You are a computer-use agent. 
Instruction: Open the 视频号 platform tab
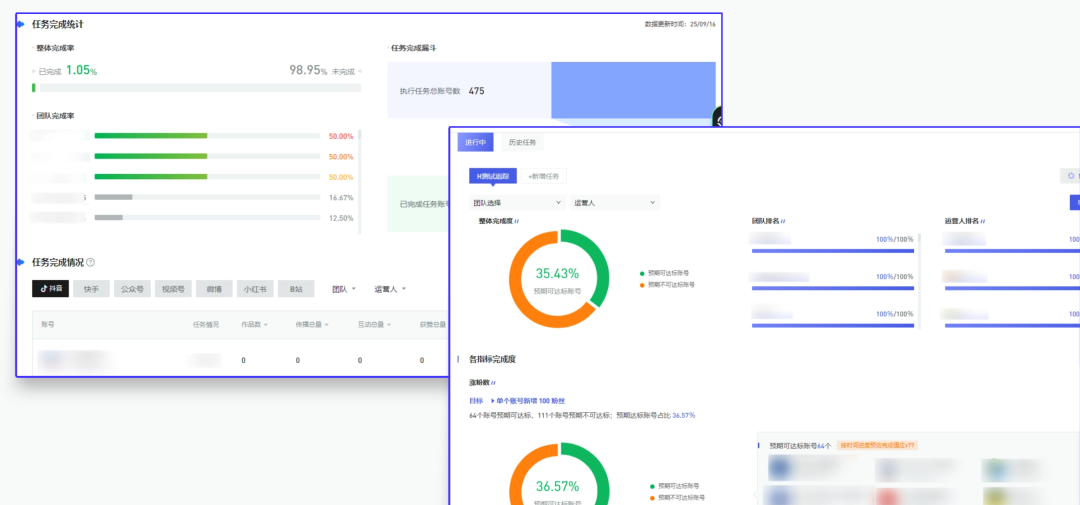[x=173, y=289]
